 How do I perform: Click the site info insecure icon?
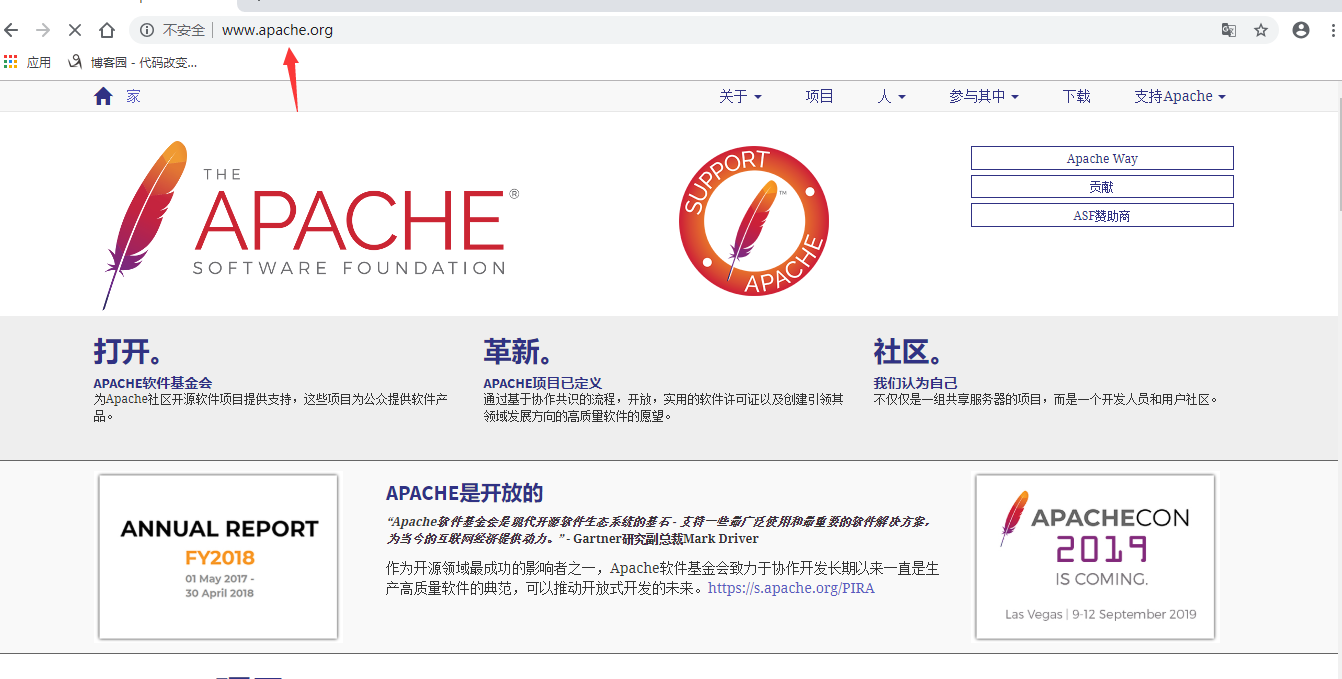click(147, 30)
